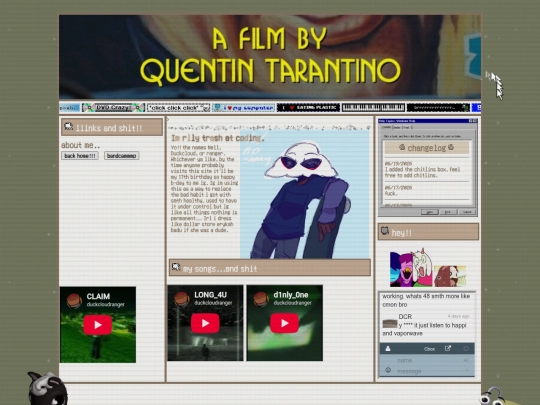The image size is (540, 405).
Task: Click the chatbox refresh circle icon
Action: pos(466,349)
